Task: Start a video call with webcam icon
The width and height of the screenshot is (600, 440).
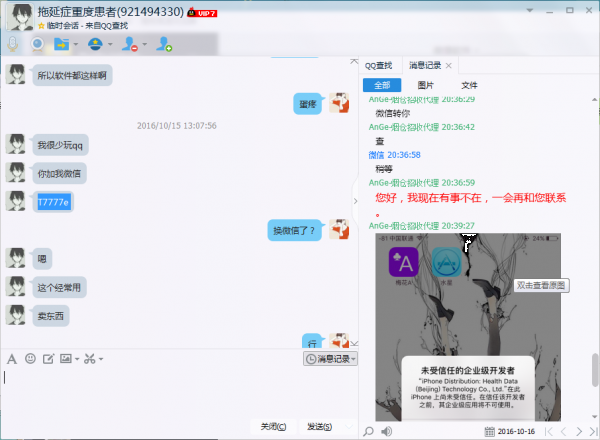Action: (37, 44)
